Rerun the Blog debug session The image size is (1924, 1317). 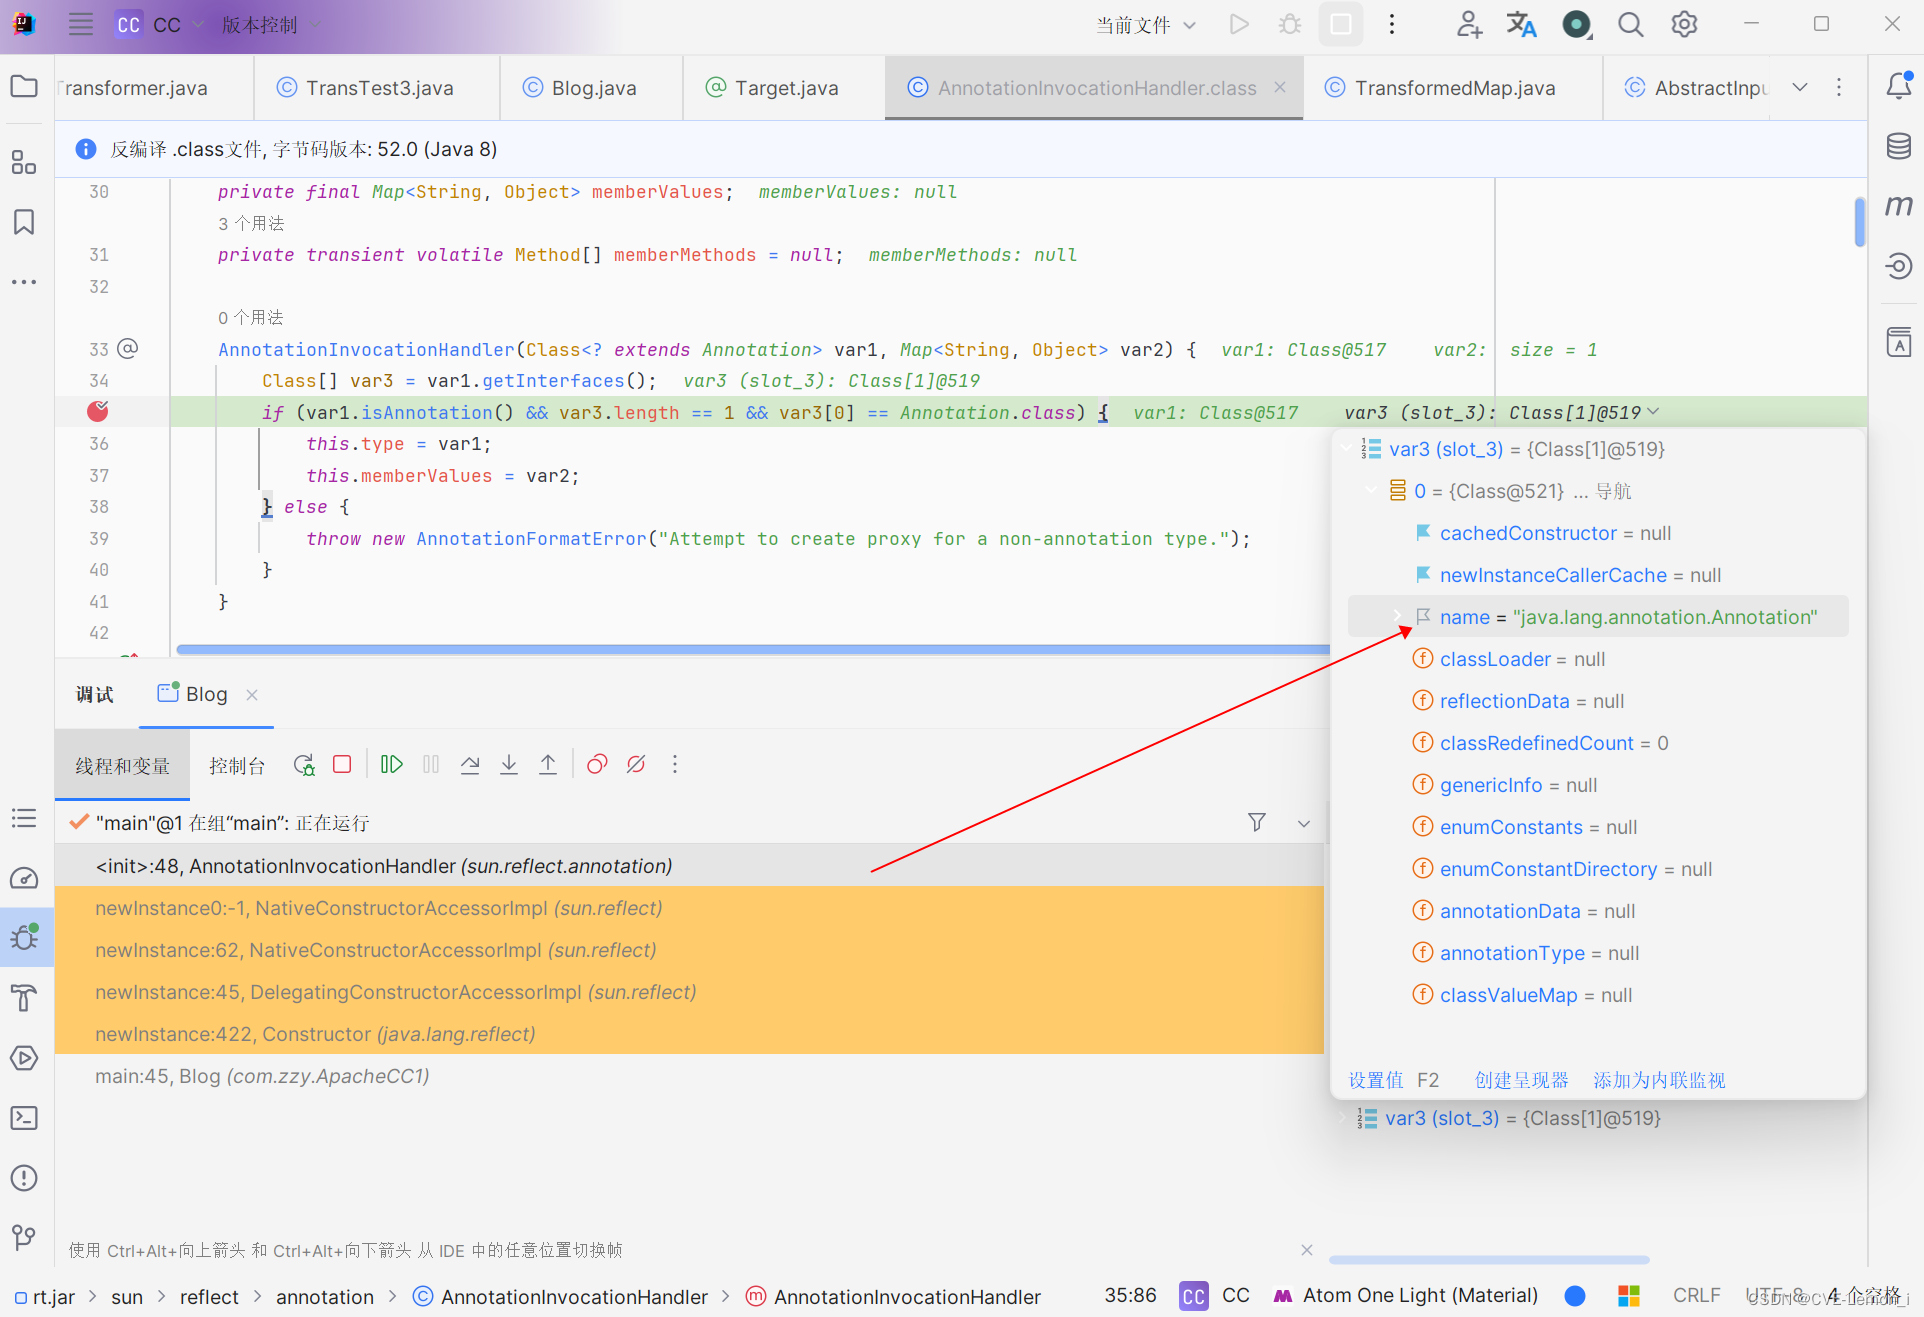coord(304,765)
